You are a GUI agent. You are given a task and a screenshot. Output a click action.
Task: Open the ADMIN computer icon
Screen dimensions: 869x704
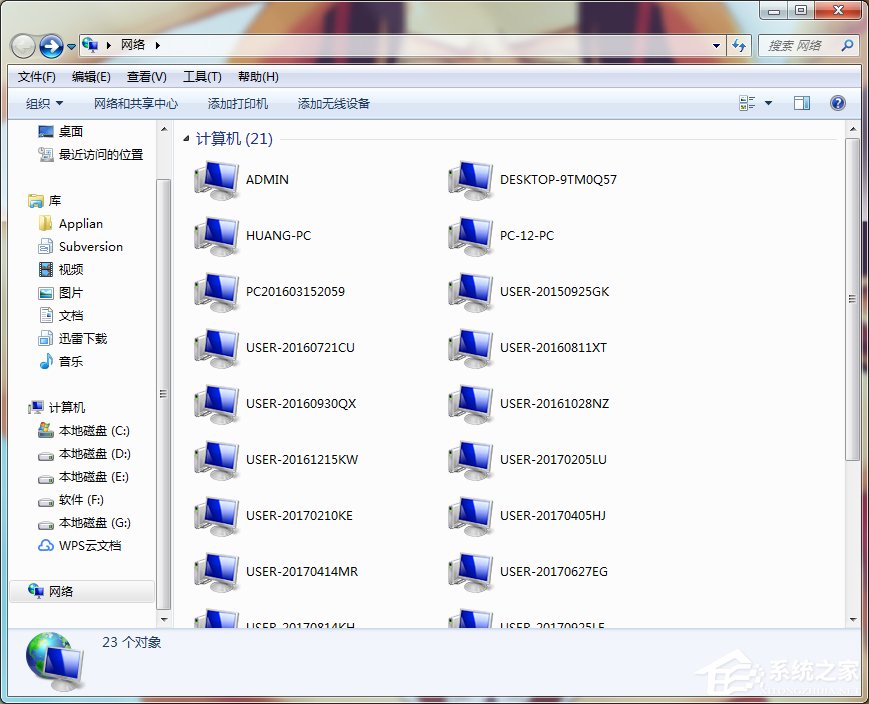click(216, 180)
